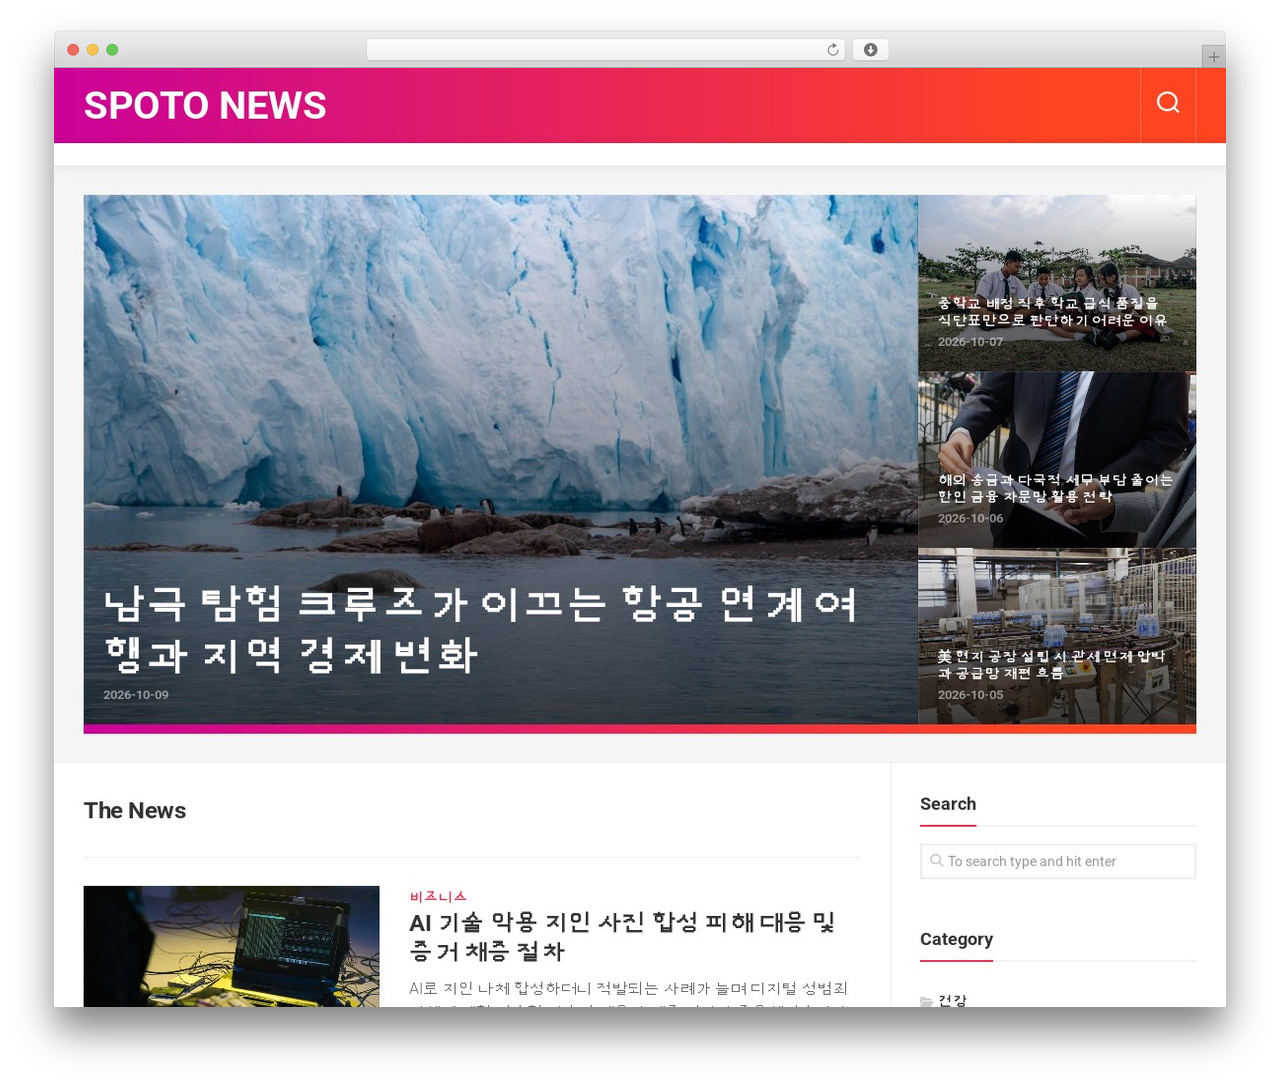This screenshot has width=1280, height=1084.
Task: Open the laptop thumbnail of AI article
Action: pos(231,946)
